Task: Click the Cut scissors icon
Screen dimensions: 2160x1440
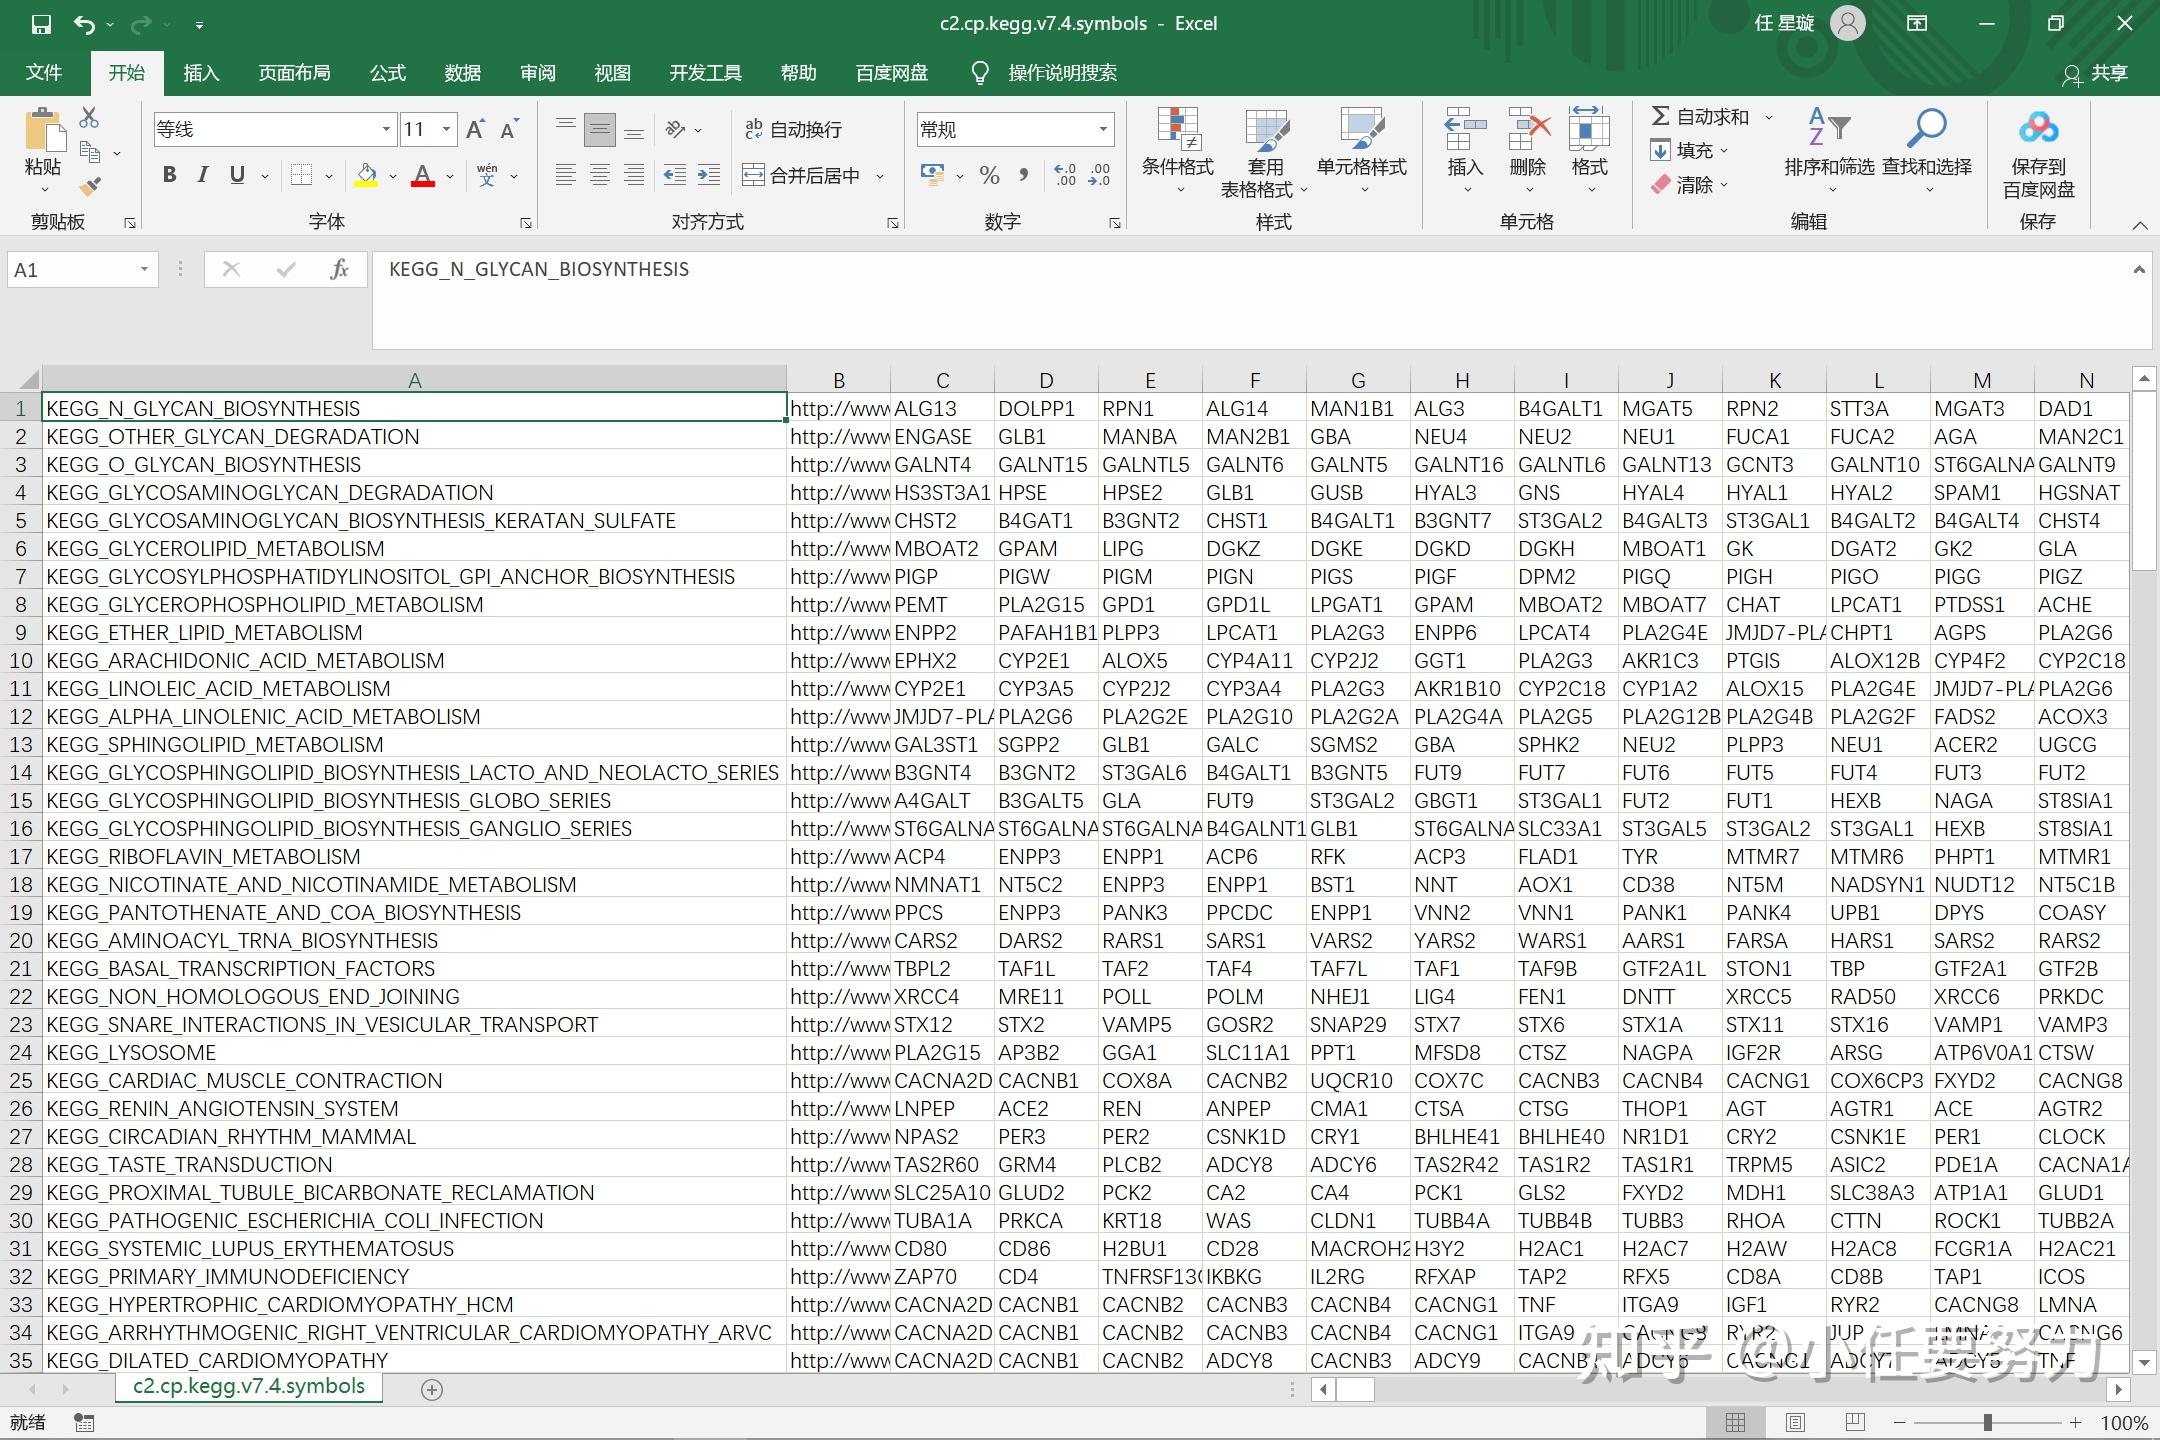Action: [x=89, y=118]
